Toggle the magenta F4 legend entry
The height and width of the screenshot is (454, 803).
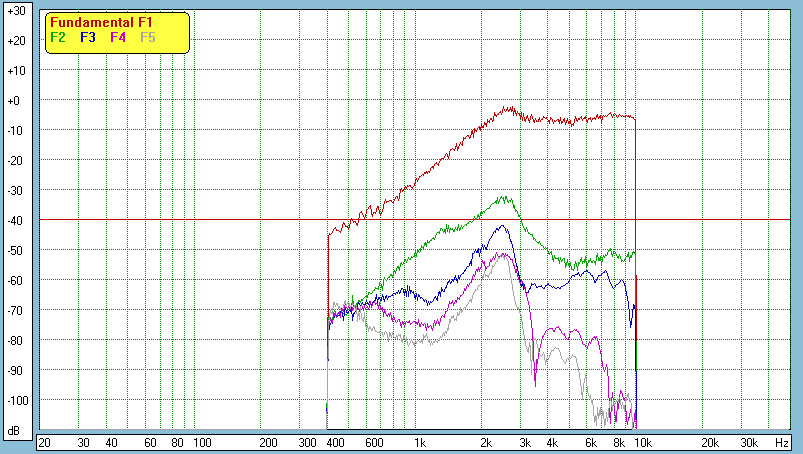[118, 37]
